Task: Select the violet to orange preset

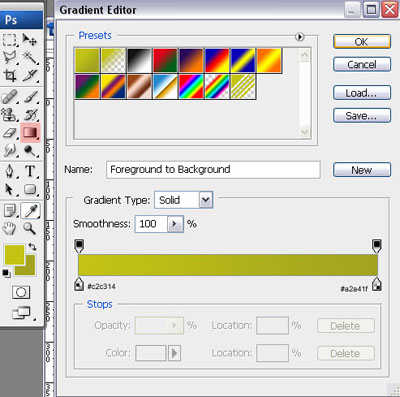Action: point(191,60)
